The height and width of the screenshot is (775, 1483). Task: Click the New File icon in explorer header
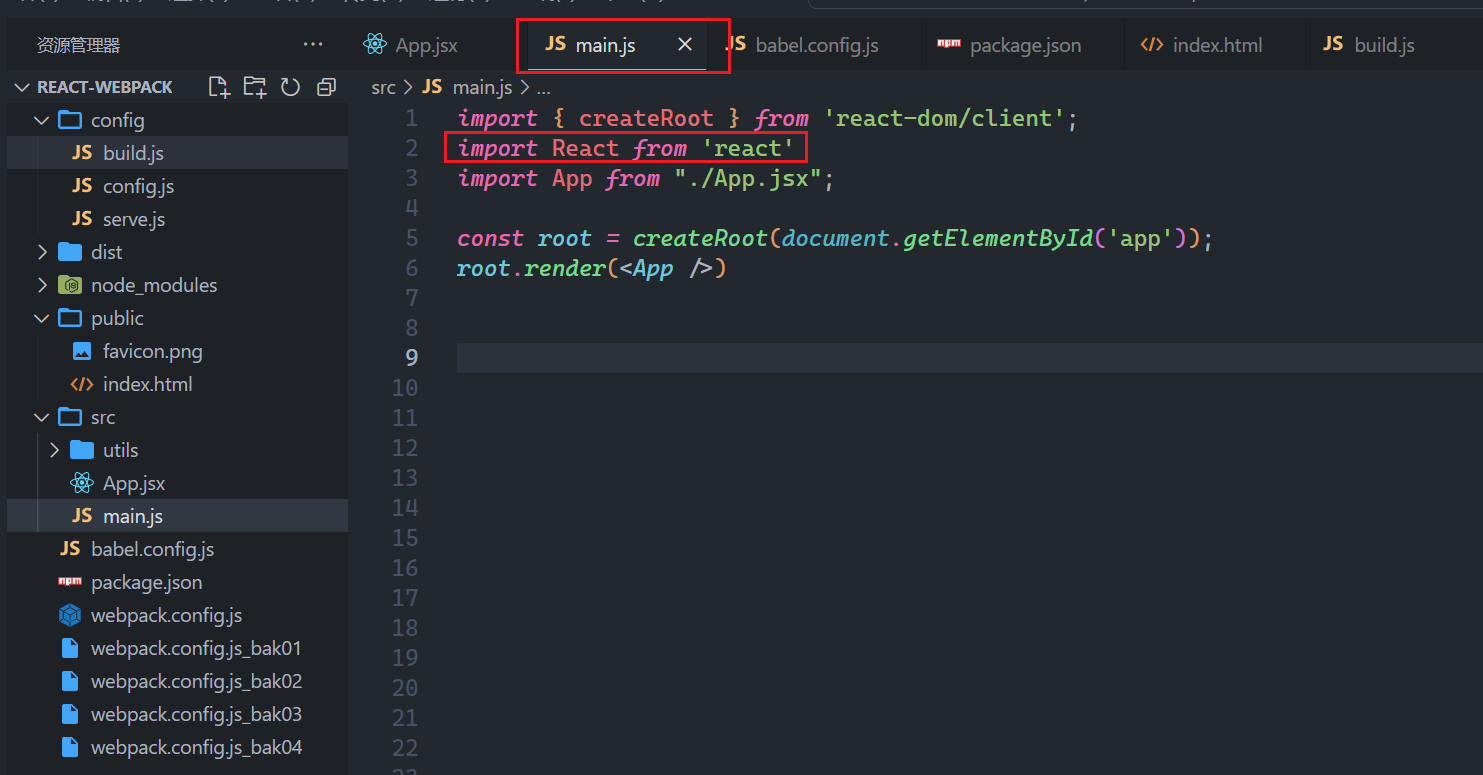click(219, 87)
